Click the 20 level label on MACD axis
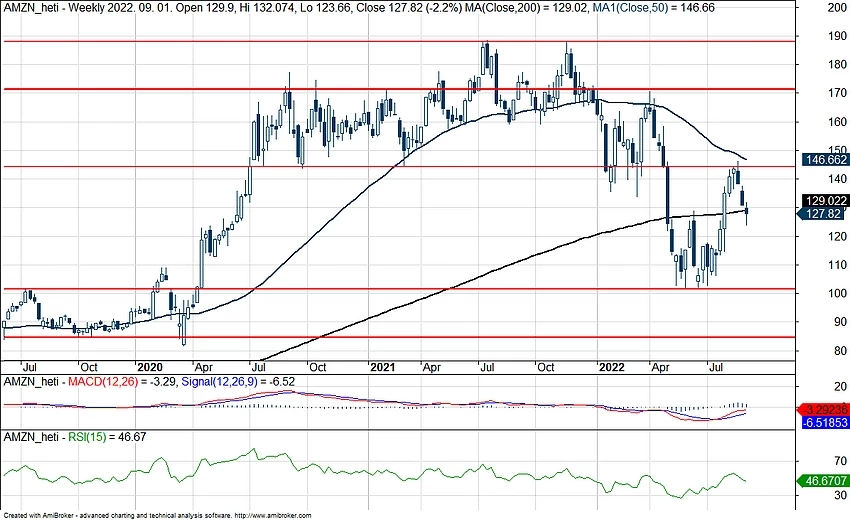This screenshot has height=520, width=850. [840, 387]
